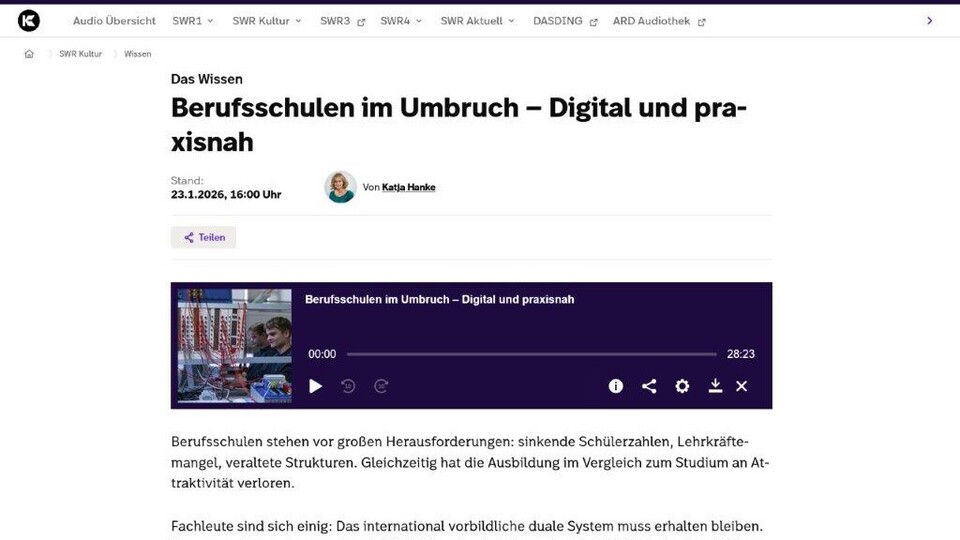The image size is (960, 540).
Task: Open audio player settings gear
Action: pos(682,386)
